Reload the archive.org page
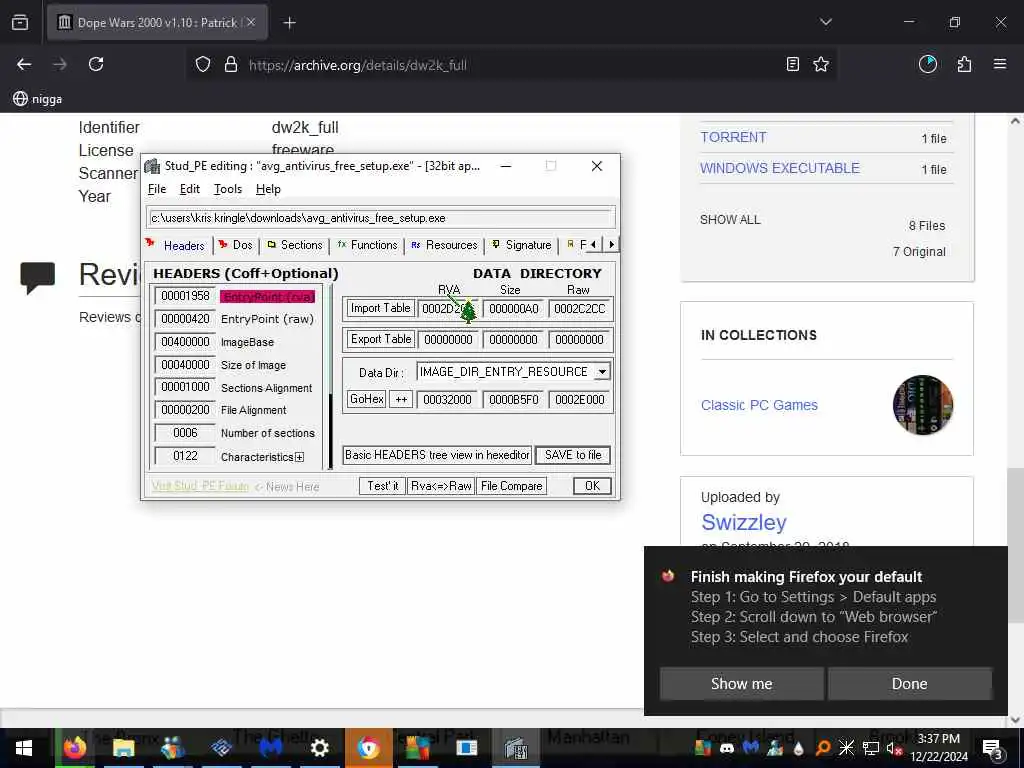This screenshot has width=1024, height=768. pyautogui.click(x=96, y=64)
